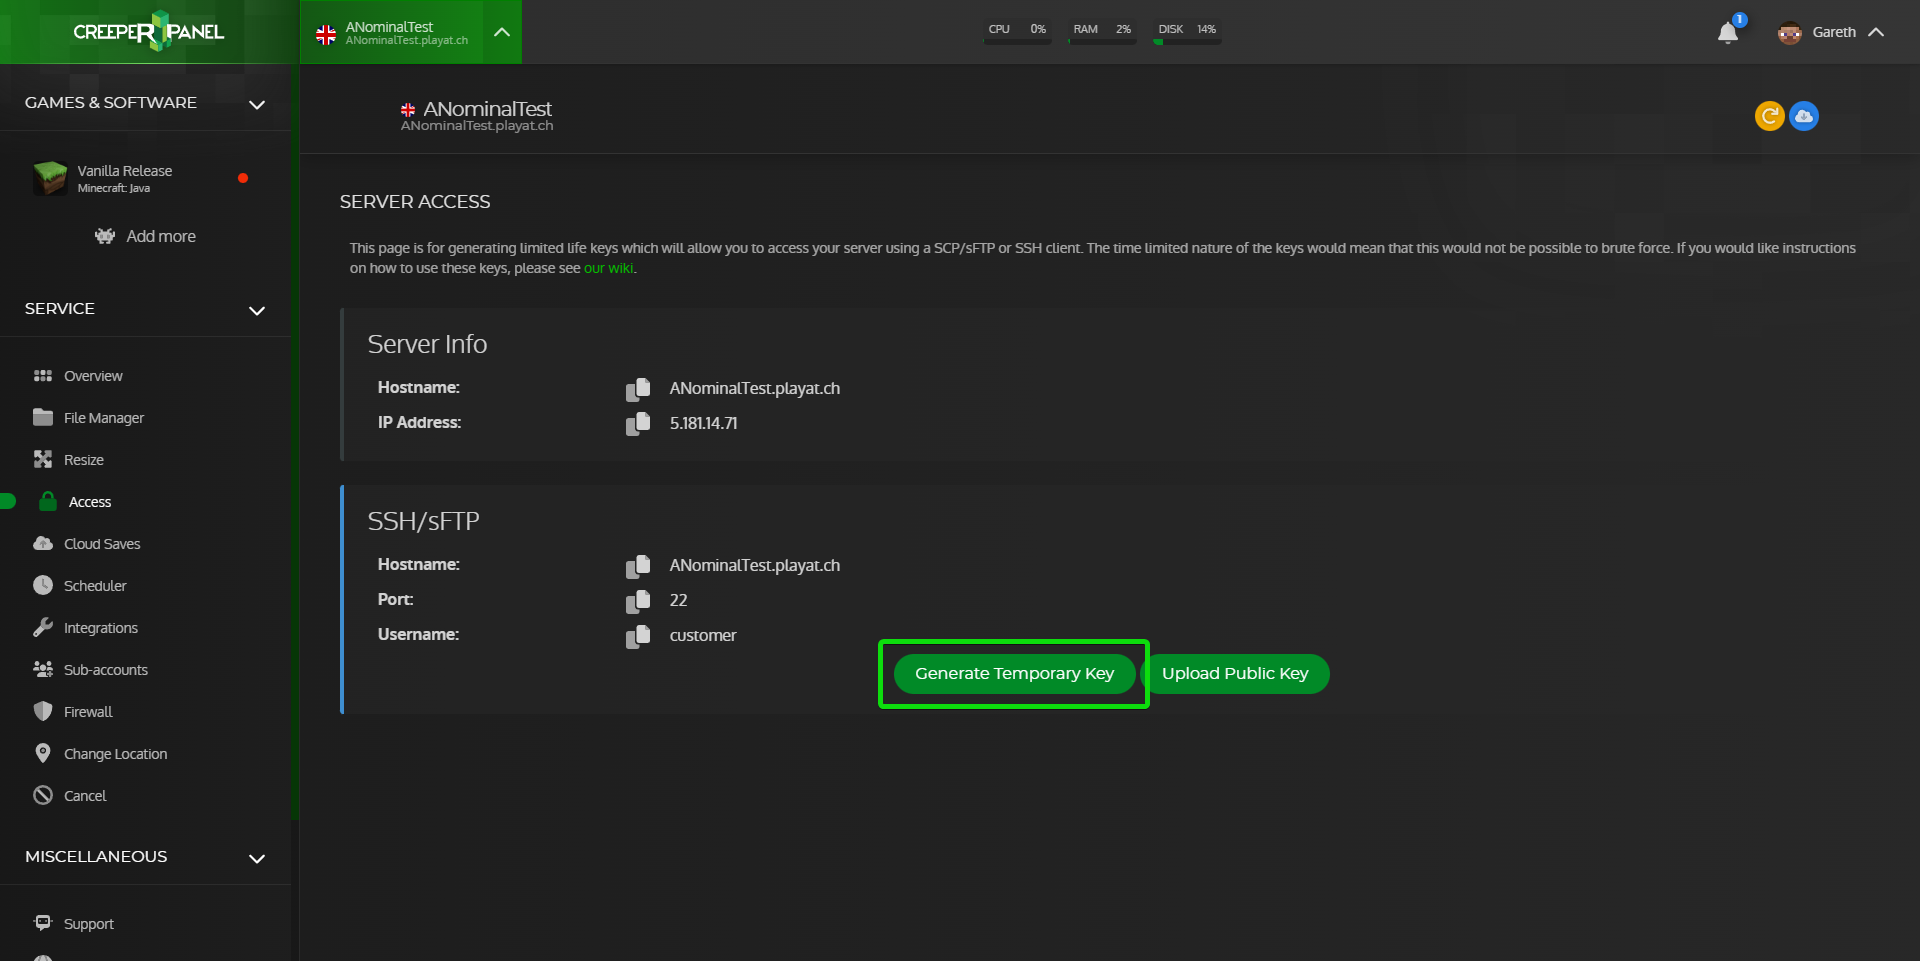Image resolution: width=1920 pixels, height=961 pixels.
Task: Copy the SSH/sFTP hostname
Action: tap(638, 566)
